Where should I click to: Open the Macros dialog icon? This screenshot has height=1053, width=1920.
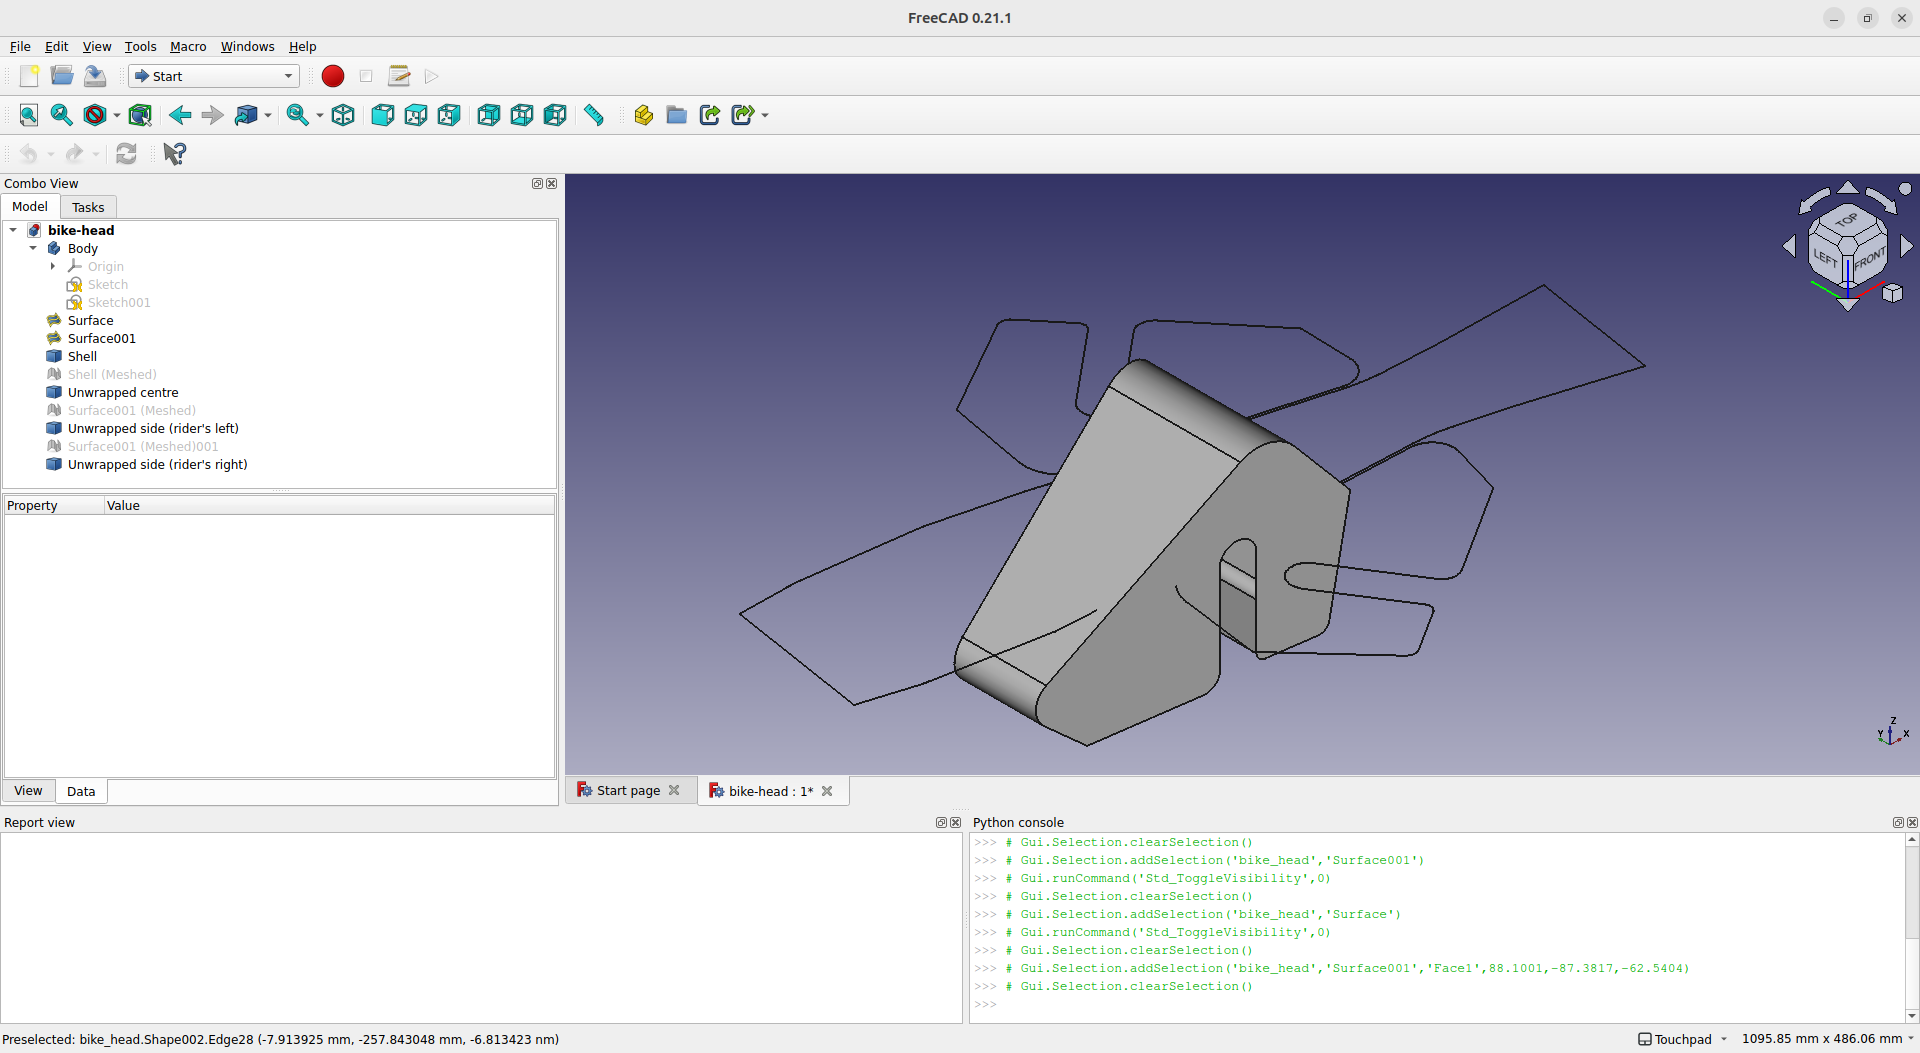(x=399, y=76)
